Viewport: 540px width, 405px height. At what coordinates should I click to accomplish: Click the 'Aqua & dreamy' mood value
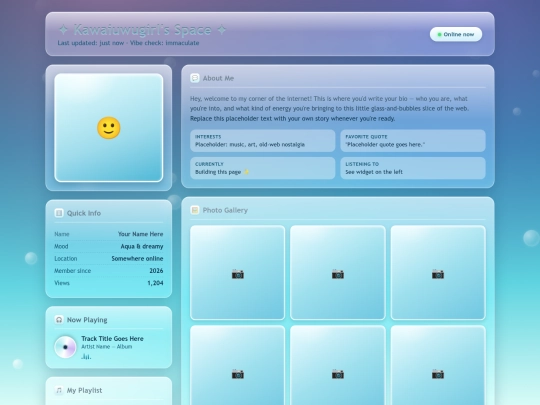click(x=142, y=247)
